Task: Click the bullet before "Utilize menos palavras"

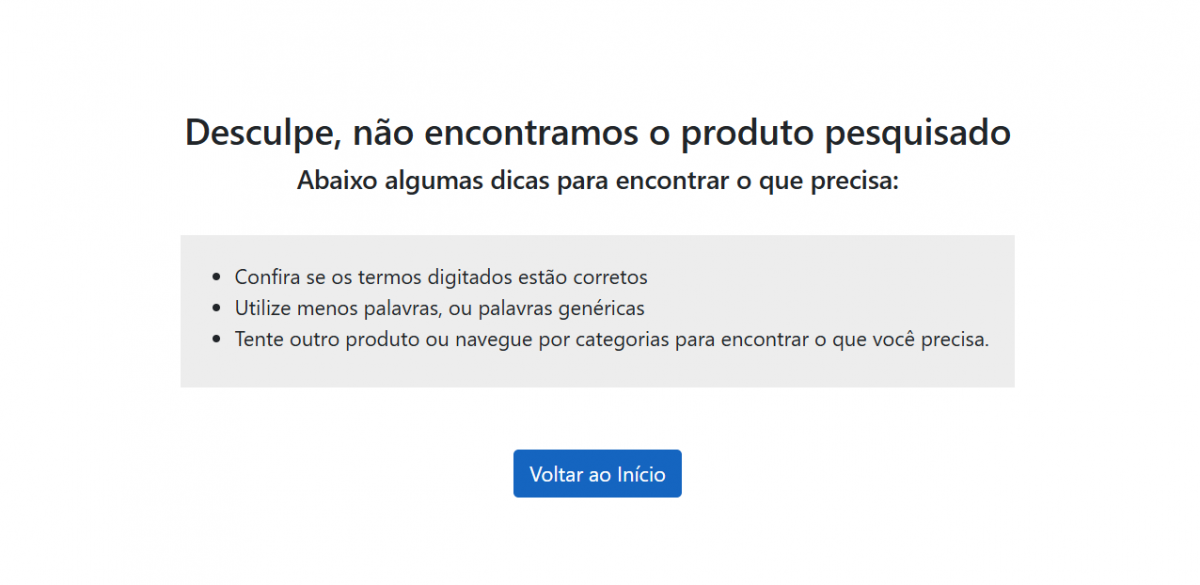Action: click(x=217, y=309)
